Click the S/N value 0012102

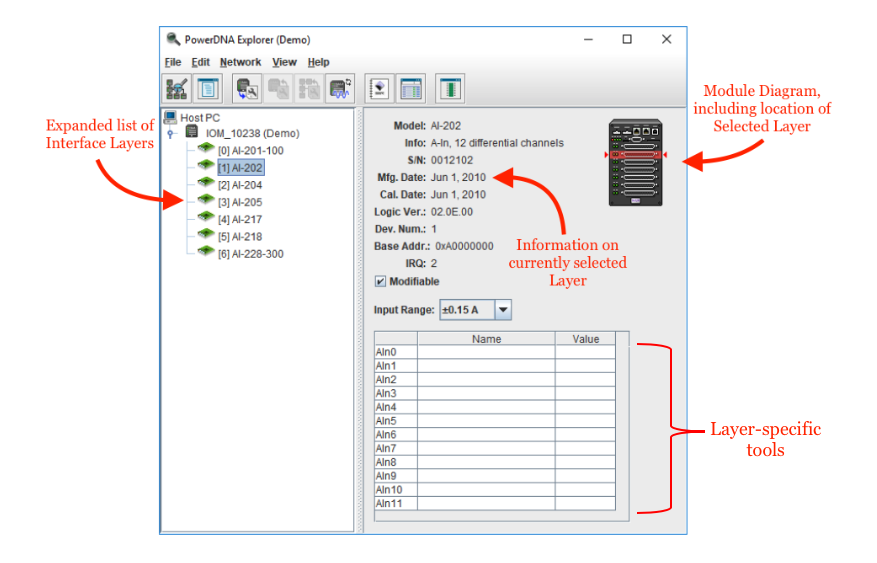tap(452, 160)
